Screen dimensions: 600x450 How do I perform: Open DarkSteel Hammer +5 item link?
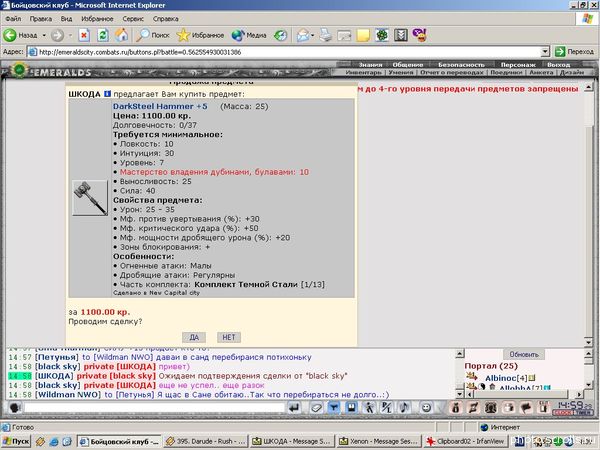click(160, 106)
